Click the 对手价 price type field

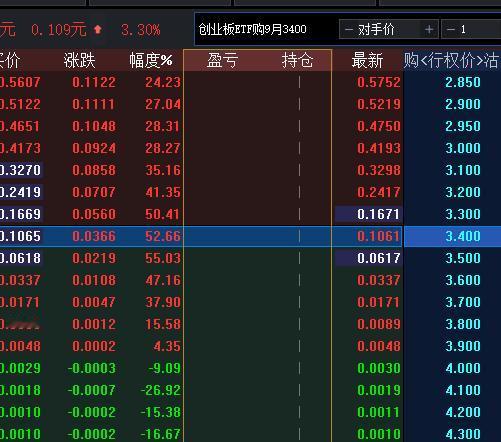click(x=389, y=29)
